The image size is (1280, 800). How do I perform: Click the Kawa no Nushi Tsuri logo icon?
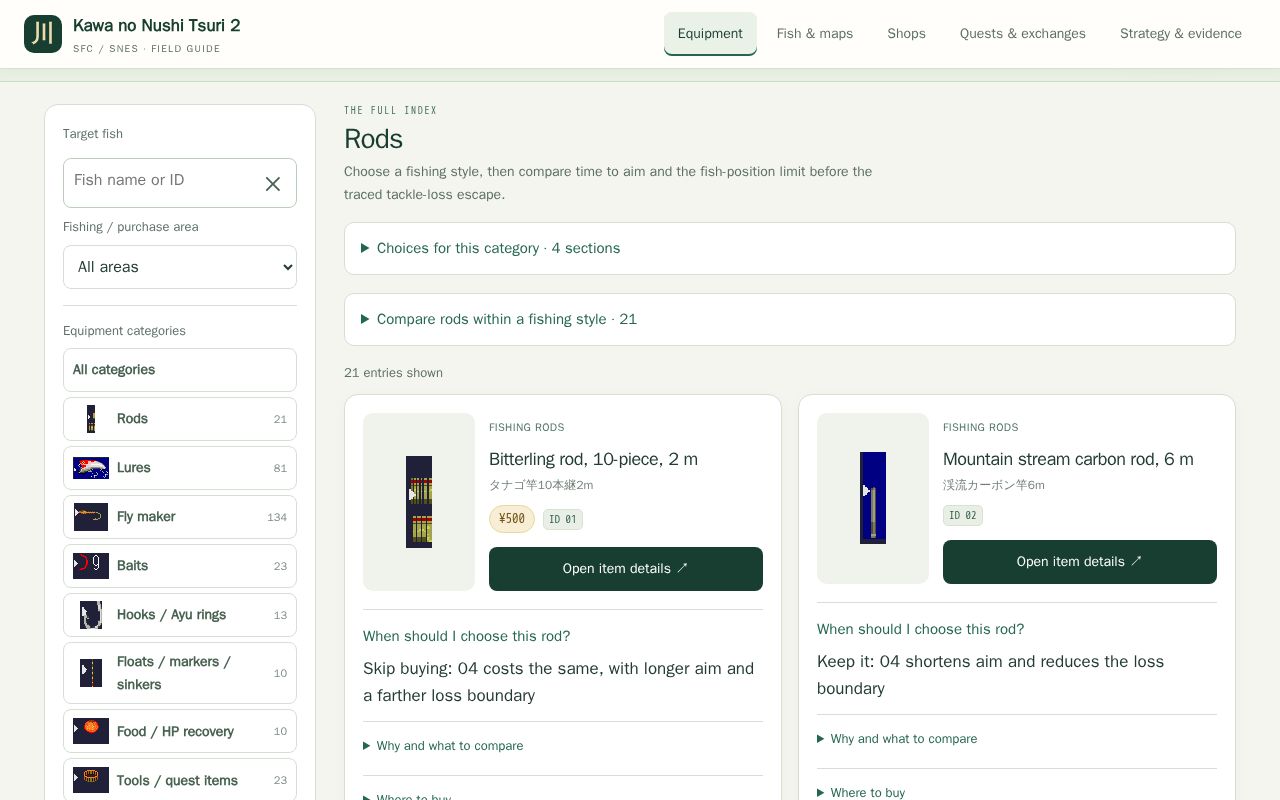43,34
